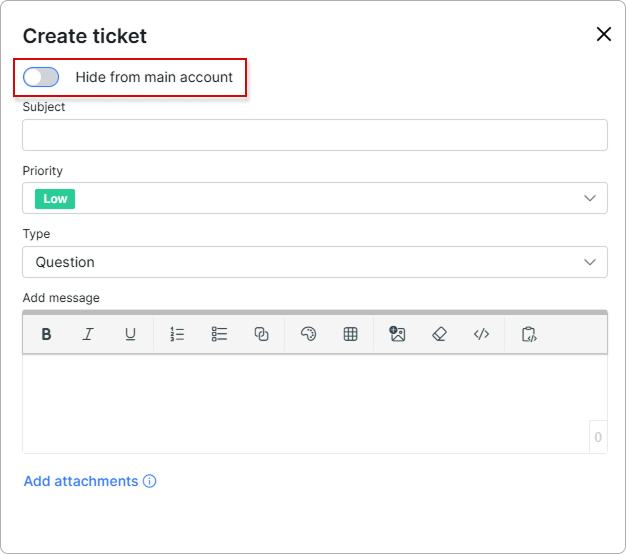Open the Type dropdown showing Question
Viewport: 626px width, 554px height.
(315, 262)
